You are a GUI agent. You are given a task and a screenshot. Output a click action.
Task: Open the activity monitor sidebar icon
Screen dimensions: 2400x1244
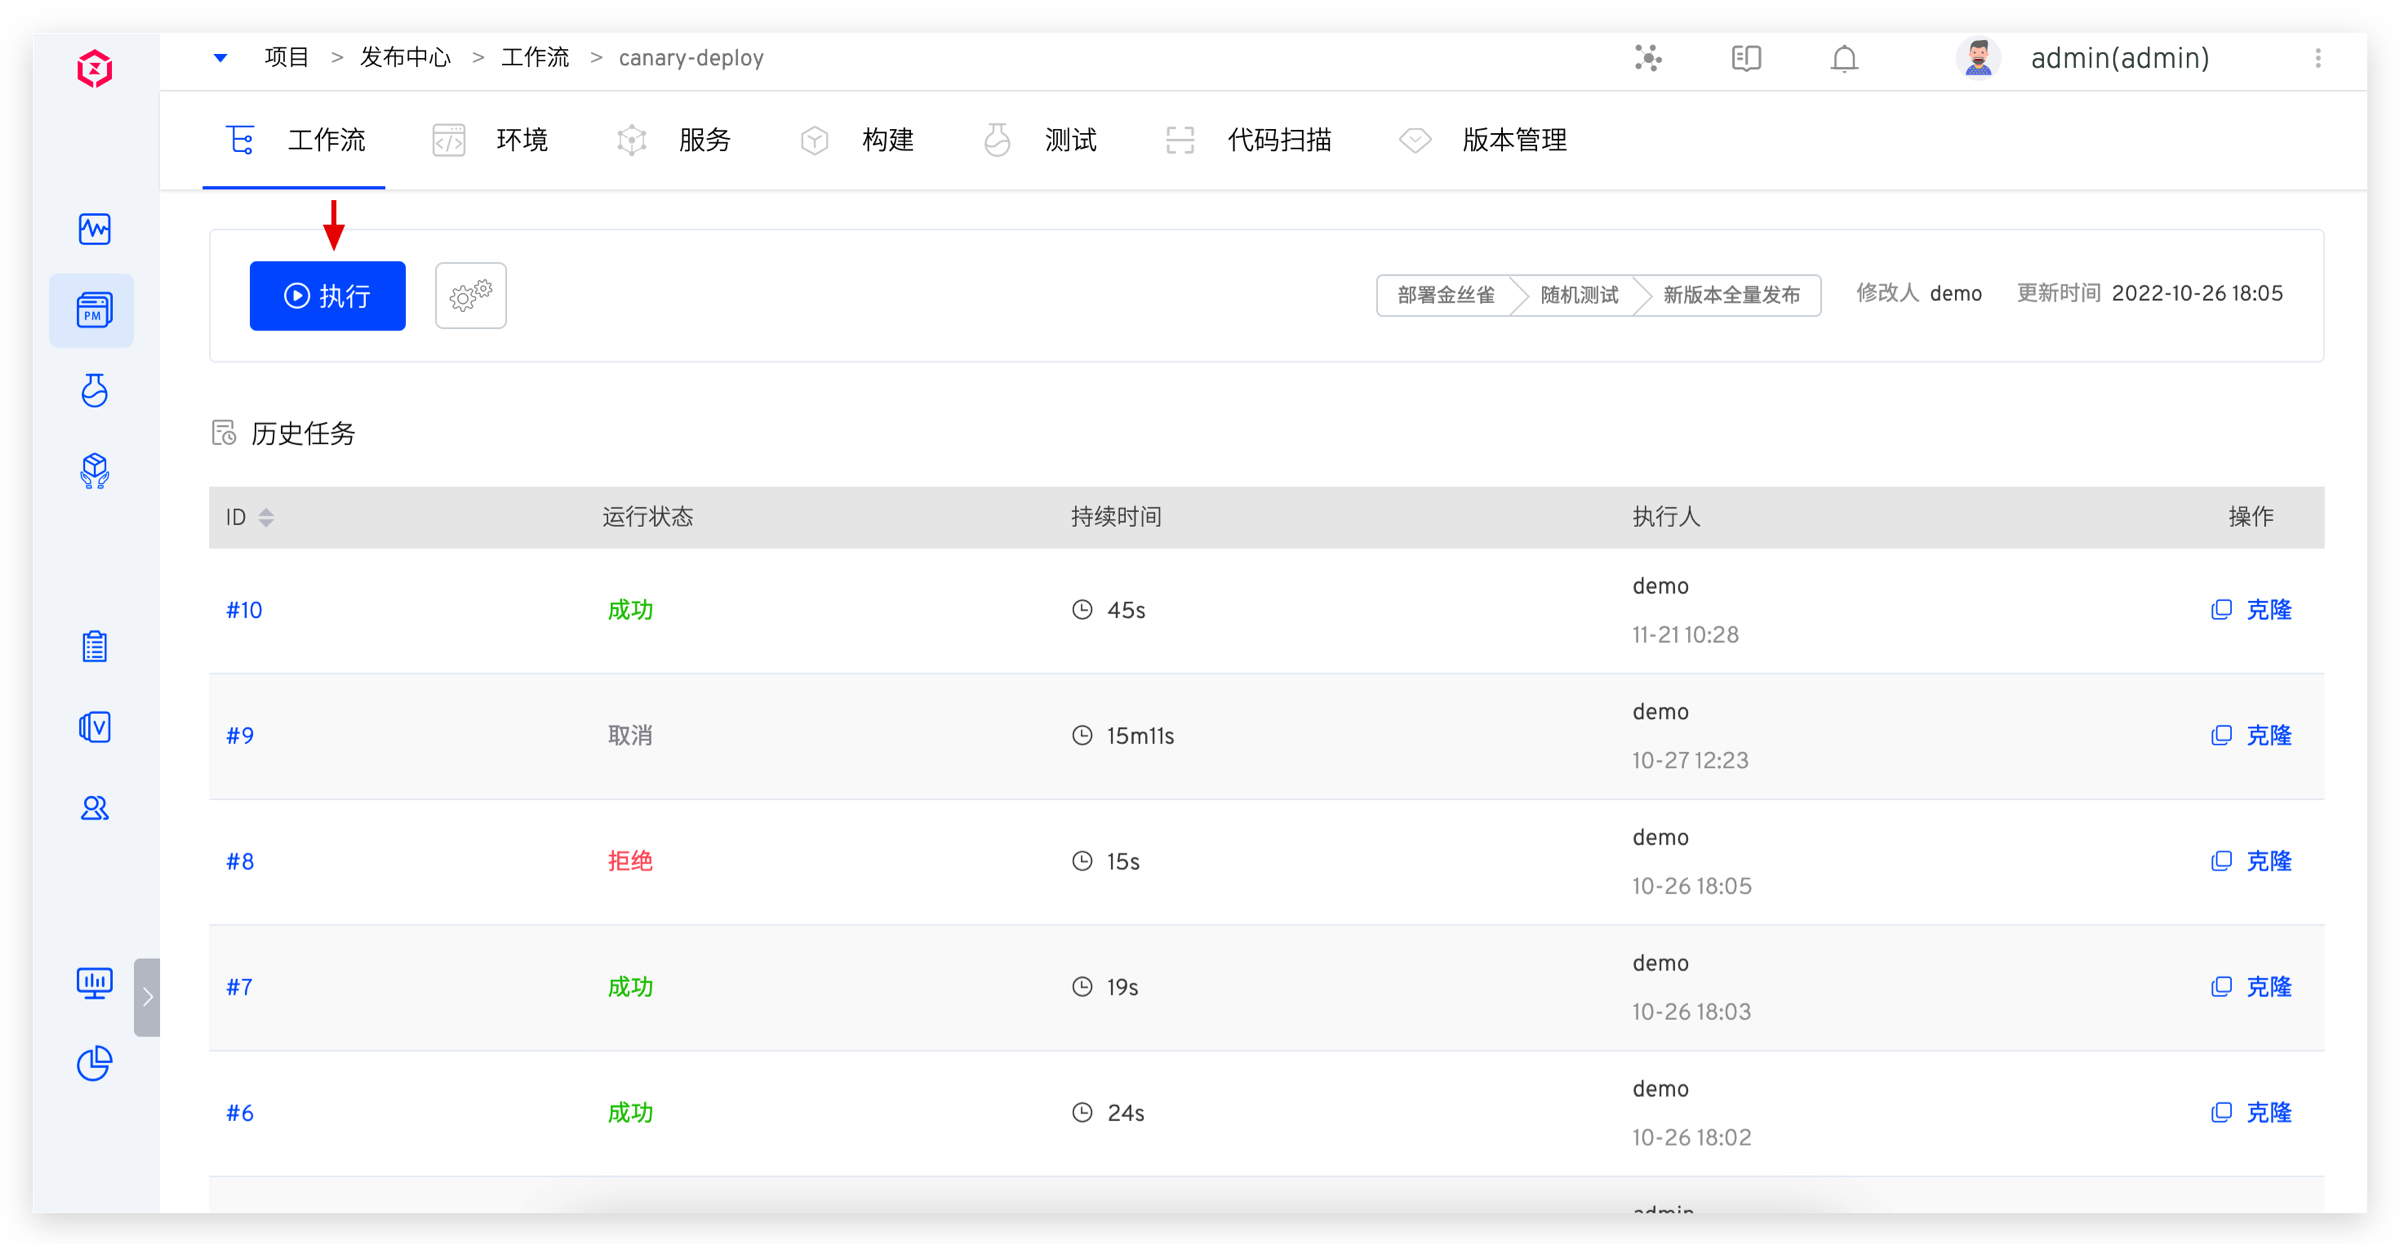95,229
